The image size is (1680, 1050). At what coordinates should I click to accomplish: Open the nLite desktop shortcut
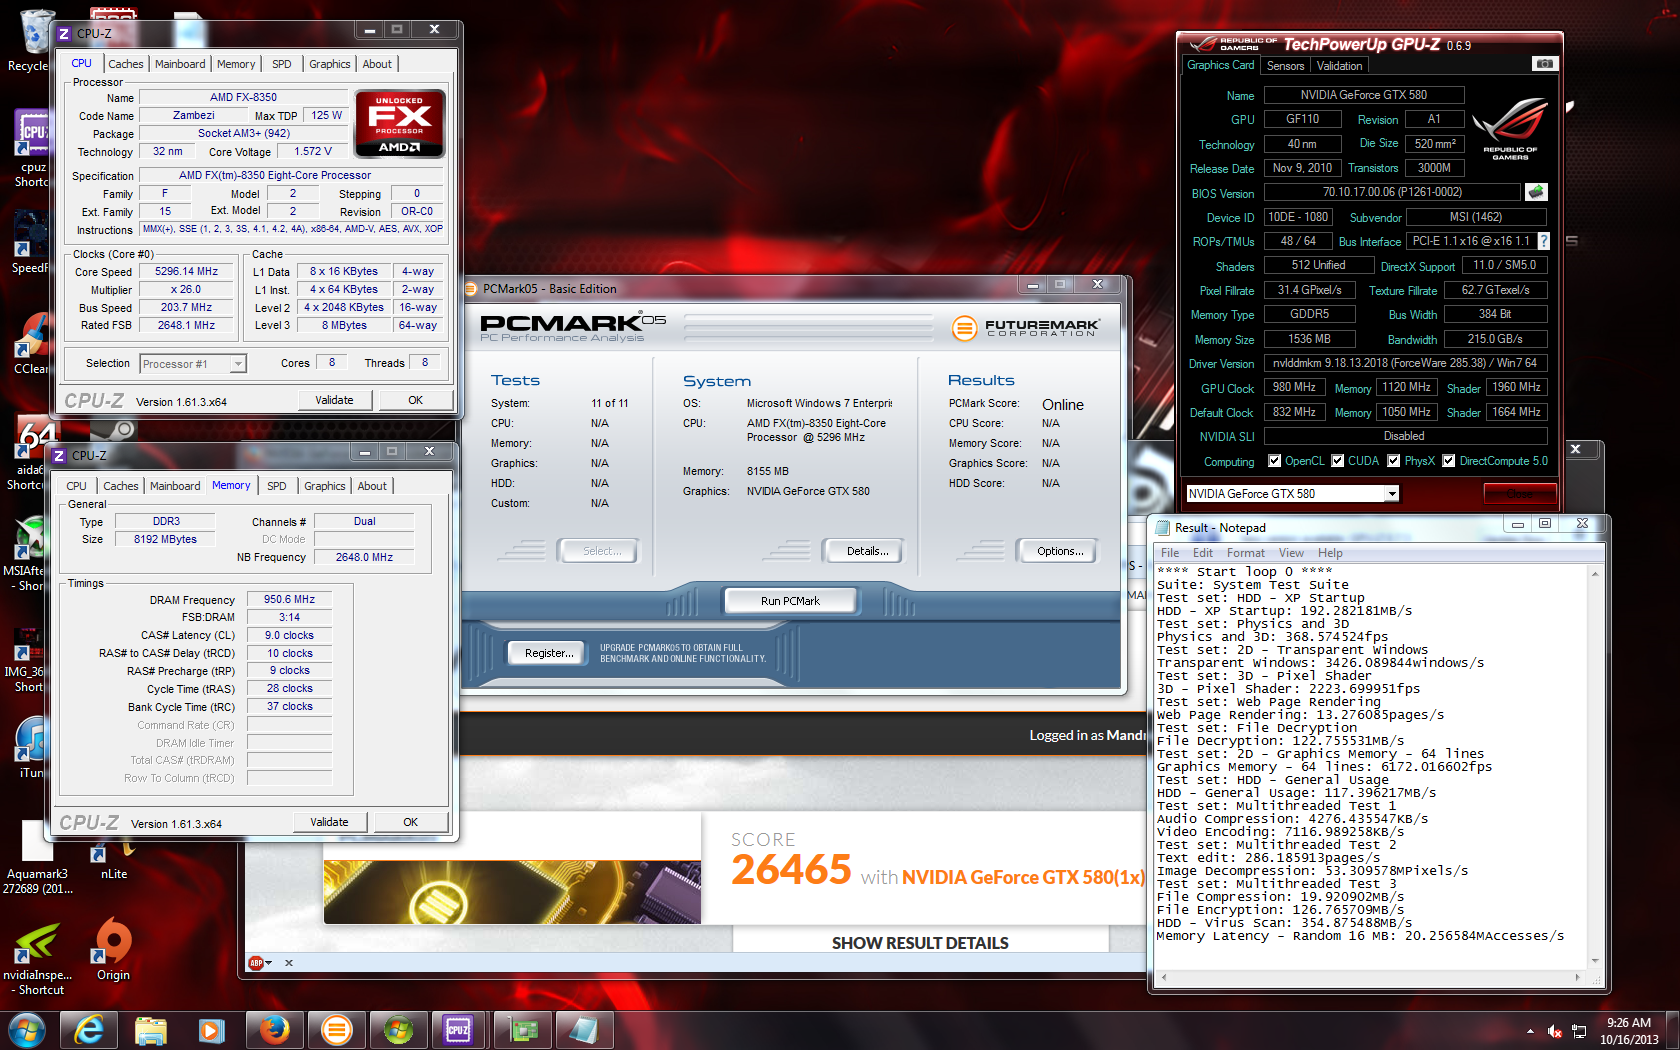coord(113,862)
